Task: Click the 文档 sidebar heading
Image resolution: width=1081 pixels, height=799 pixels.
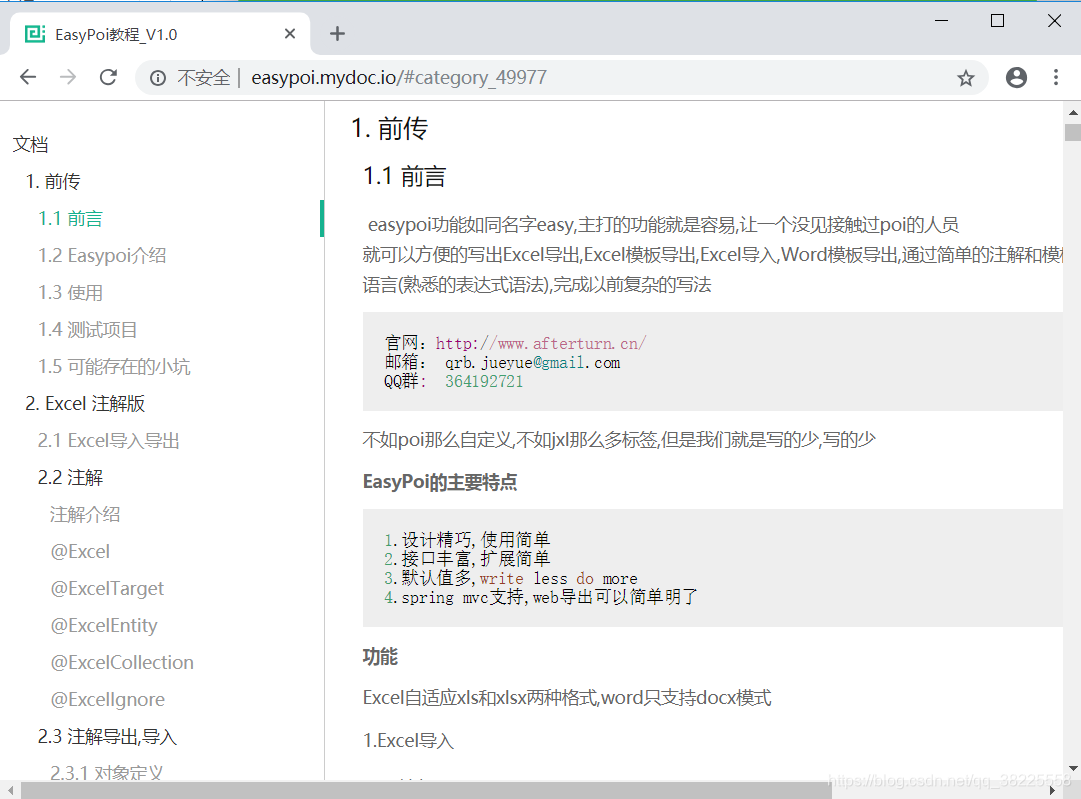Action: coord(30,144)
